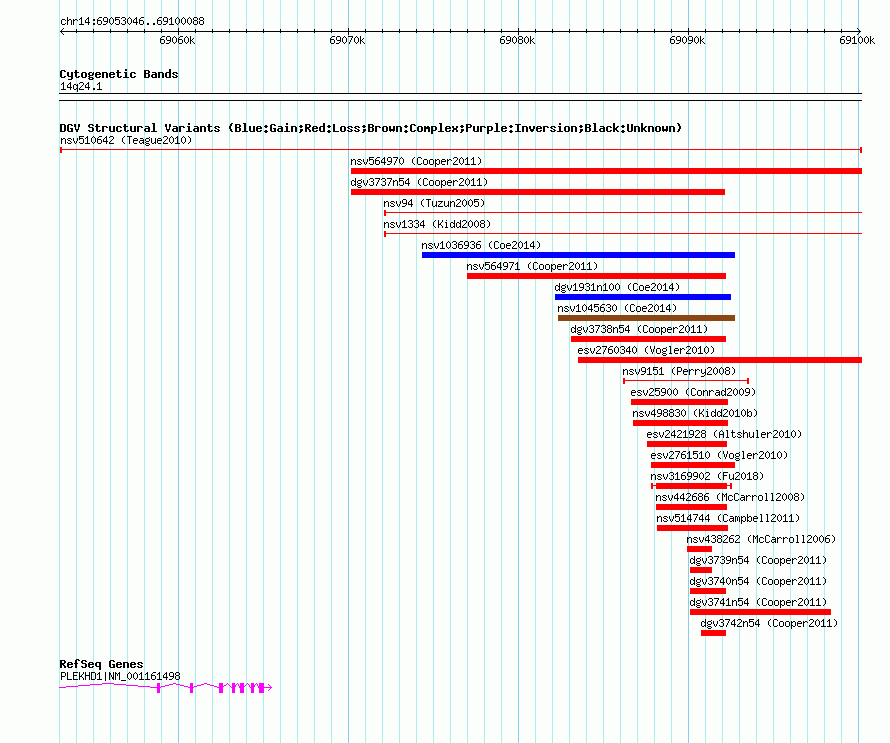Image resolution: width=890 pixels, height=743 pixels.
Task: Click the 69060k ruler tick label
Action: (x=177, y=40)
